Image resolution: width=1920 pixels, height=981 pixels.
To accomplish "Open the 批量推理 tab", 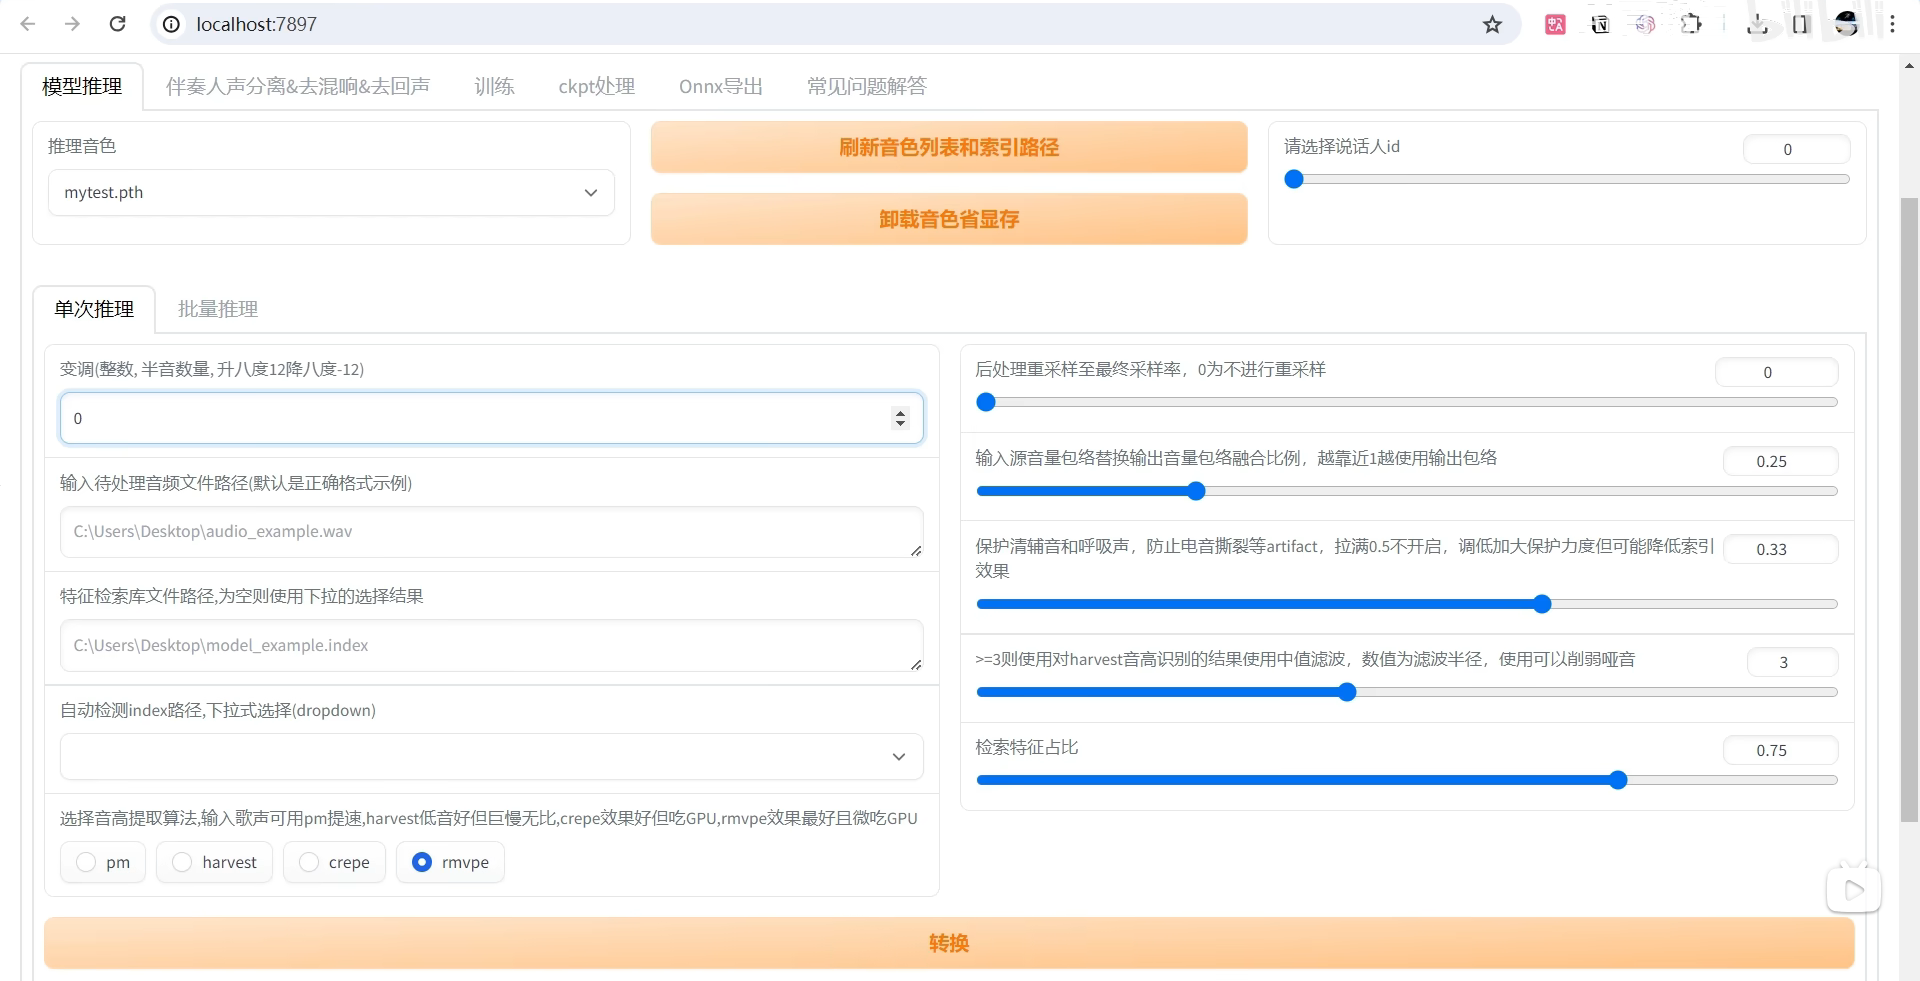I will 218,309.
